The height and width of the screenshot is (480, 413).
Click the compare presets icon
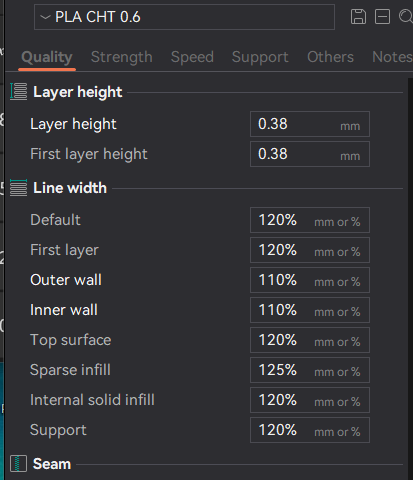tap(382, 17)
